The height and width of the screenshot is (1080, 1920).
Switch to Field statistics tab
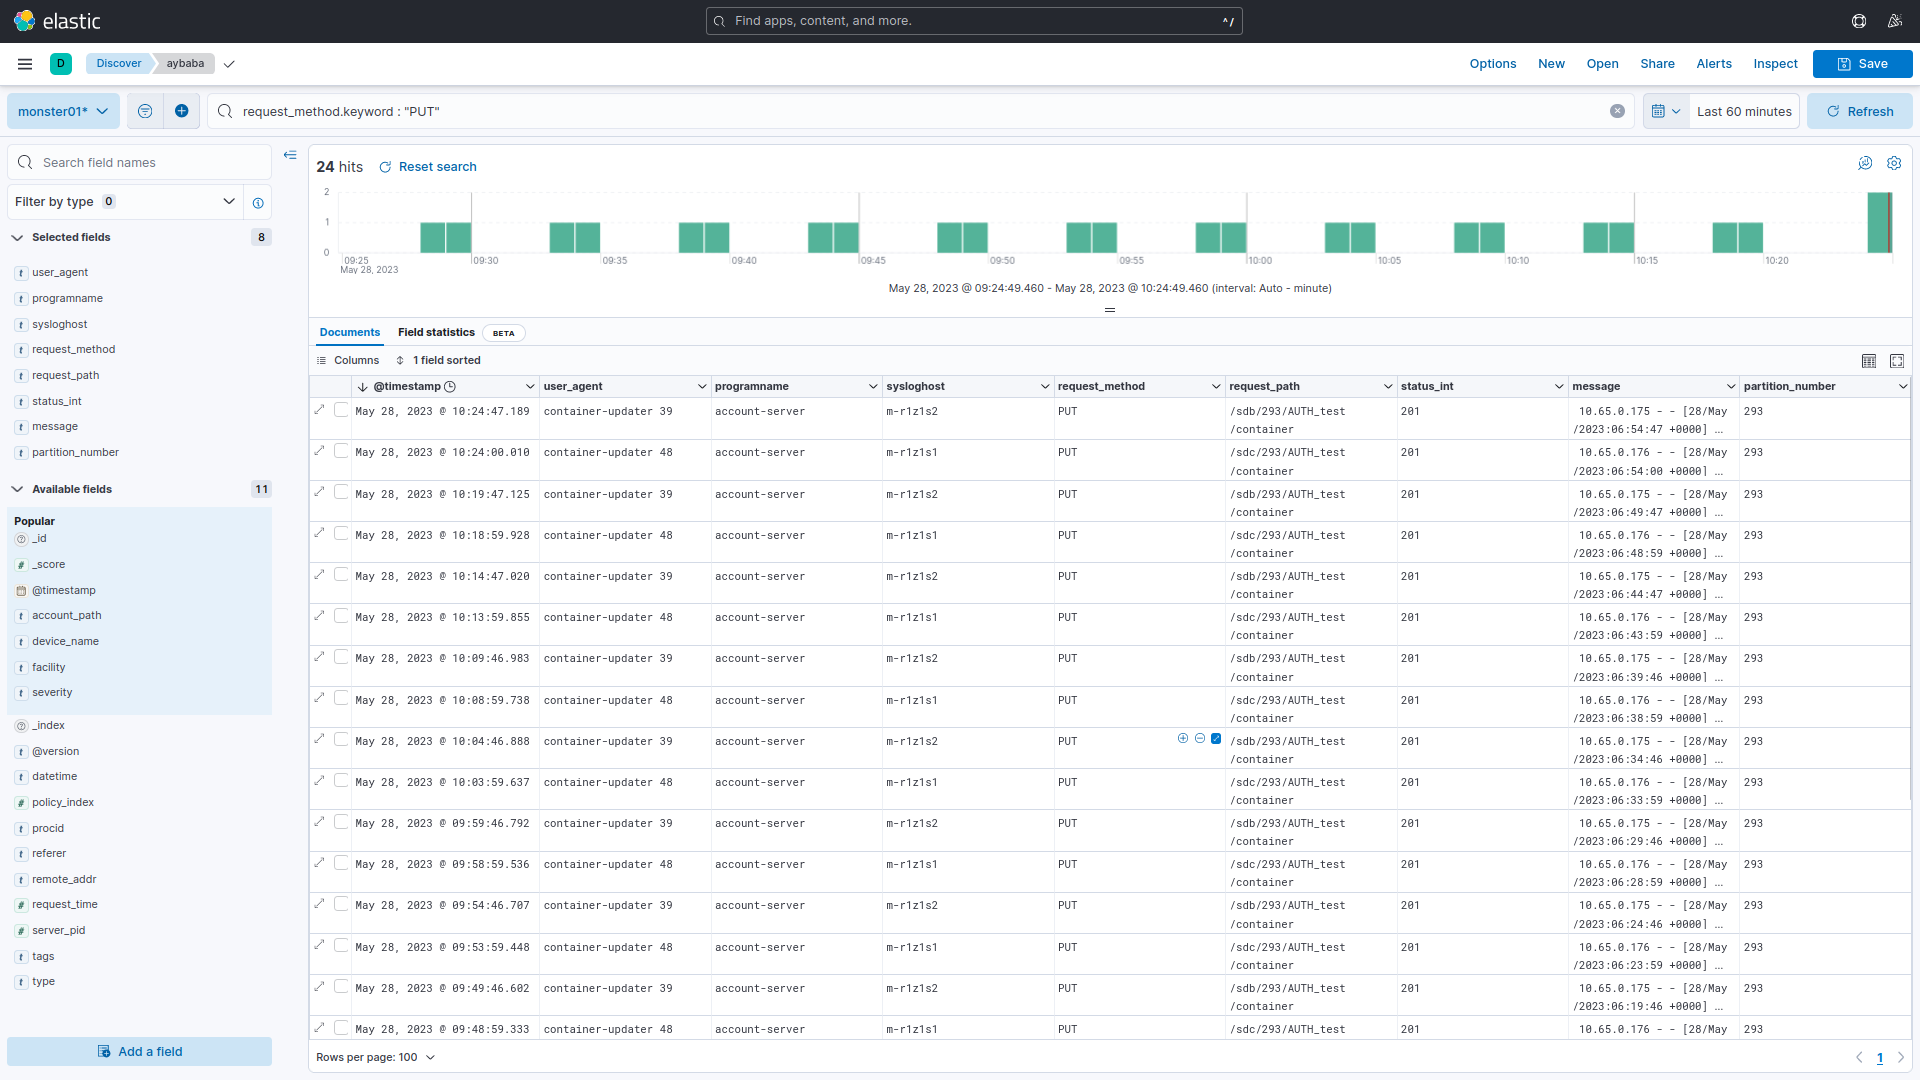pyautogui.click(x=436, y=333)
